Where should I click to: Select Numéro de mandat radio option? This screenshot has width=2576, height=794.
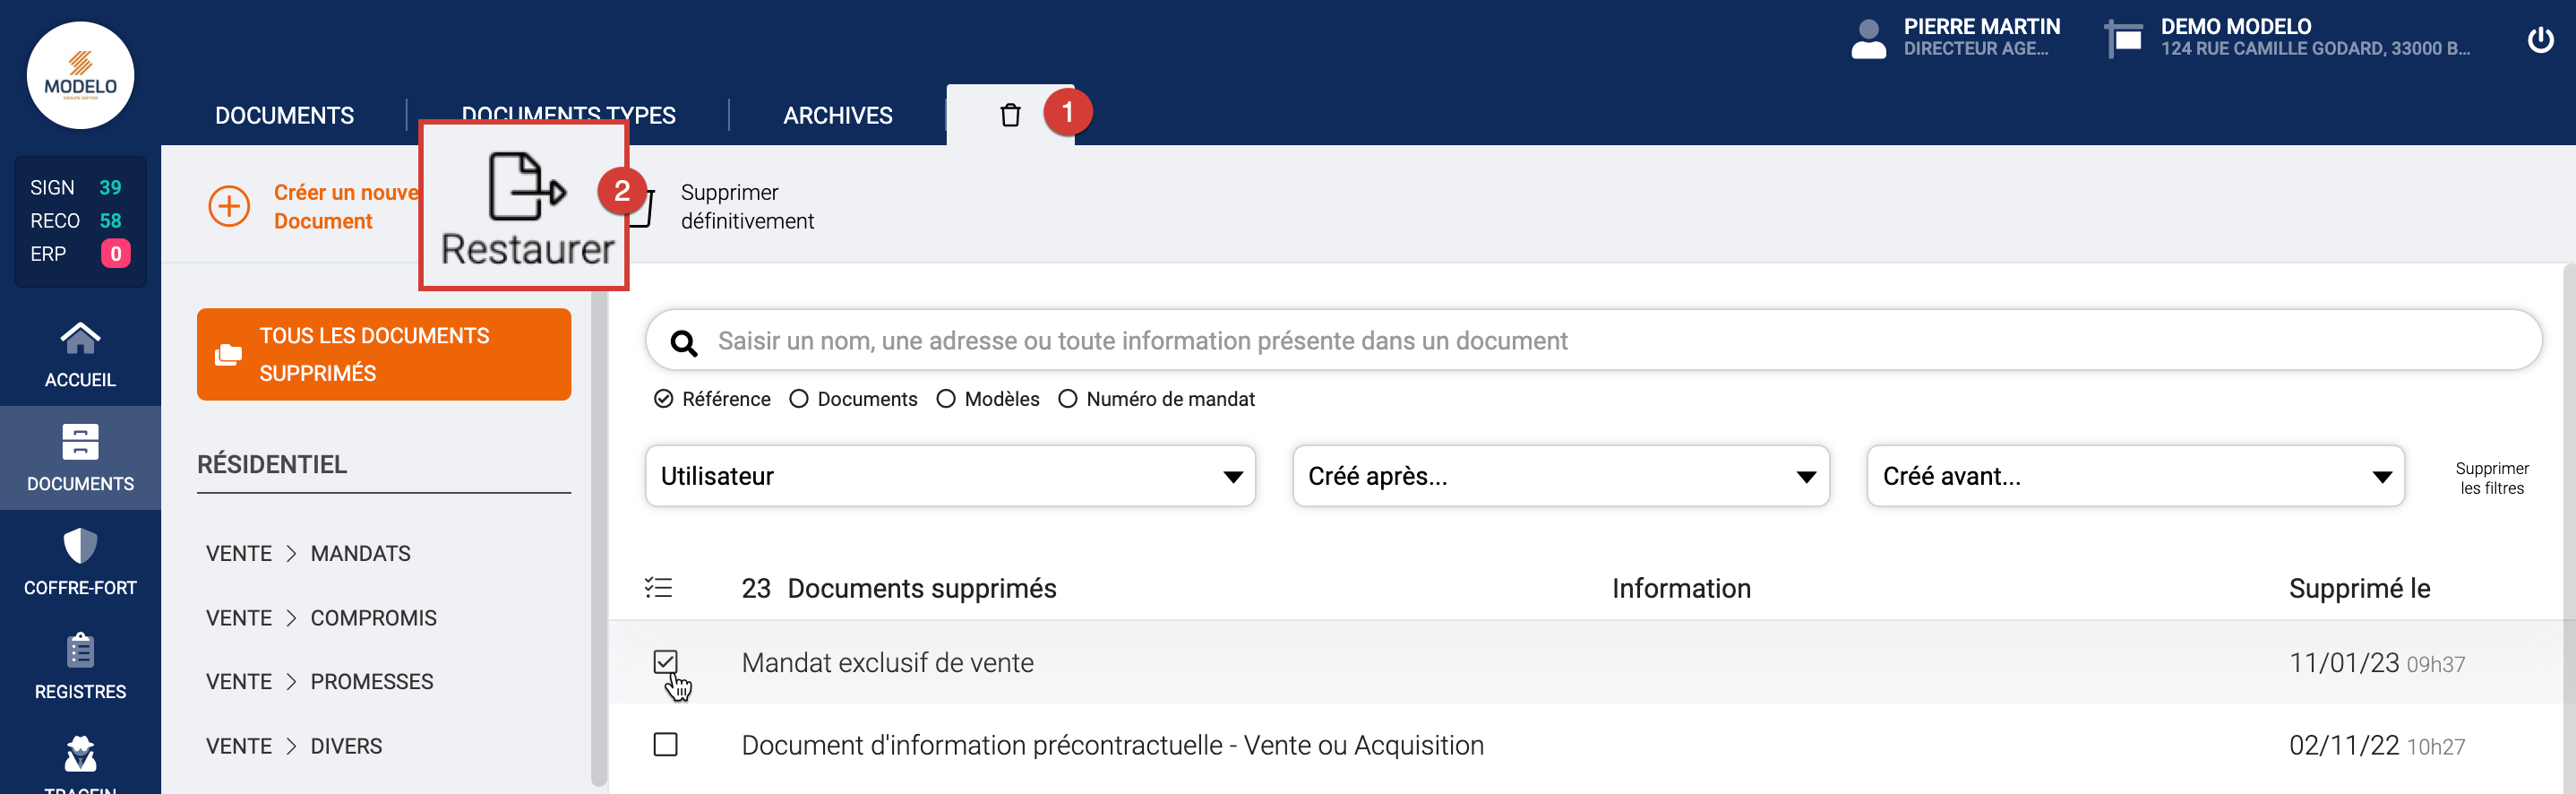coord(1068,399)
